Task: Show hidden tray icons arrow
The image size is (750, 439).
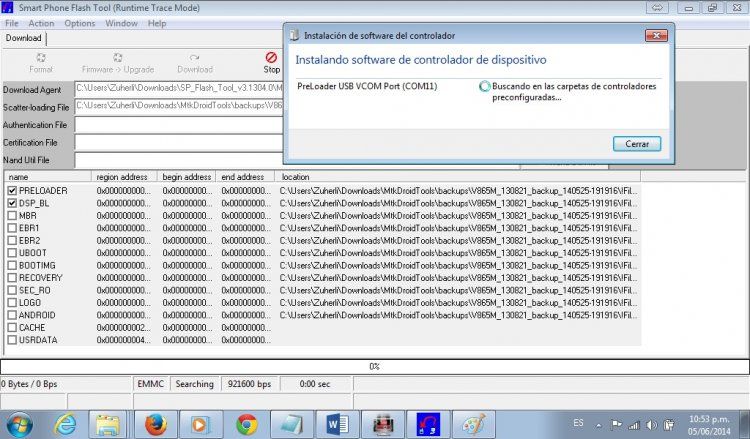Action: tap(598, 425)
